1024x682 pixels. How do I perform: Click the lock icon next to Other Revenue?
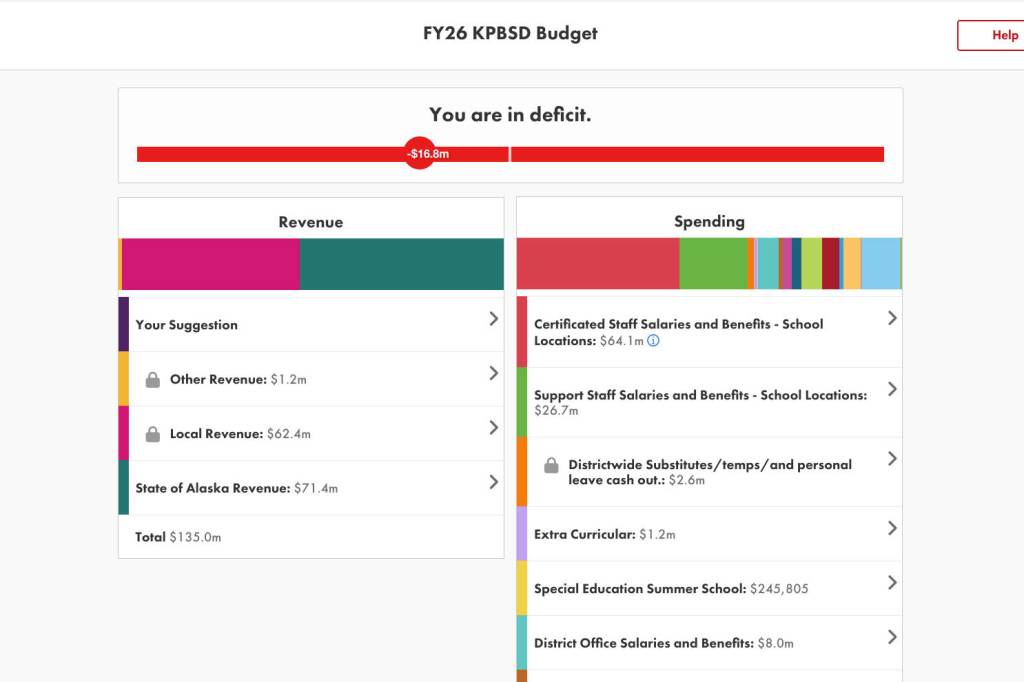pos(153,380)
